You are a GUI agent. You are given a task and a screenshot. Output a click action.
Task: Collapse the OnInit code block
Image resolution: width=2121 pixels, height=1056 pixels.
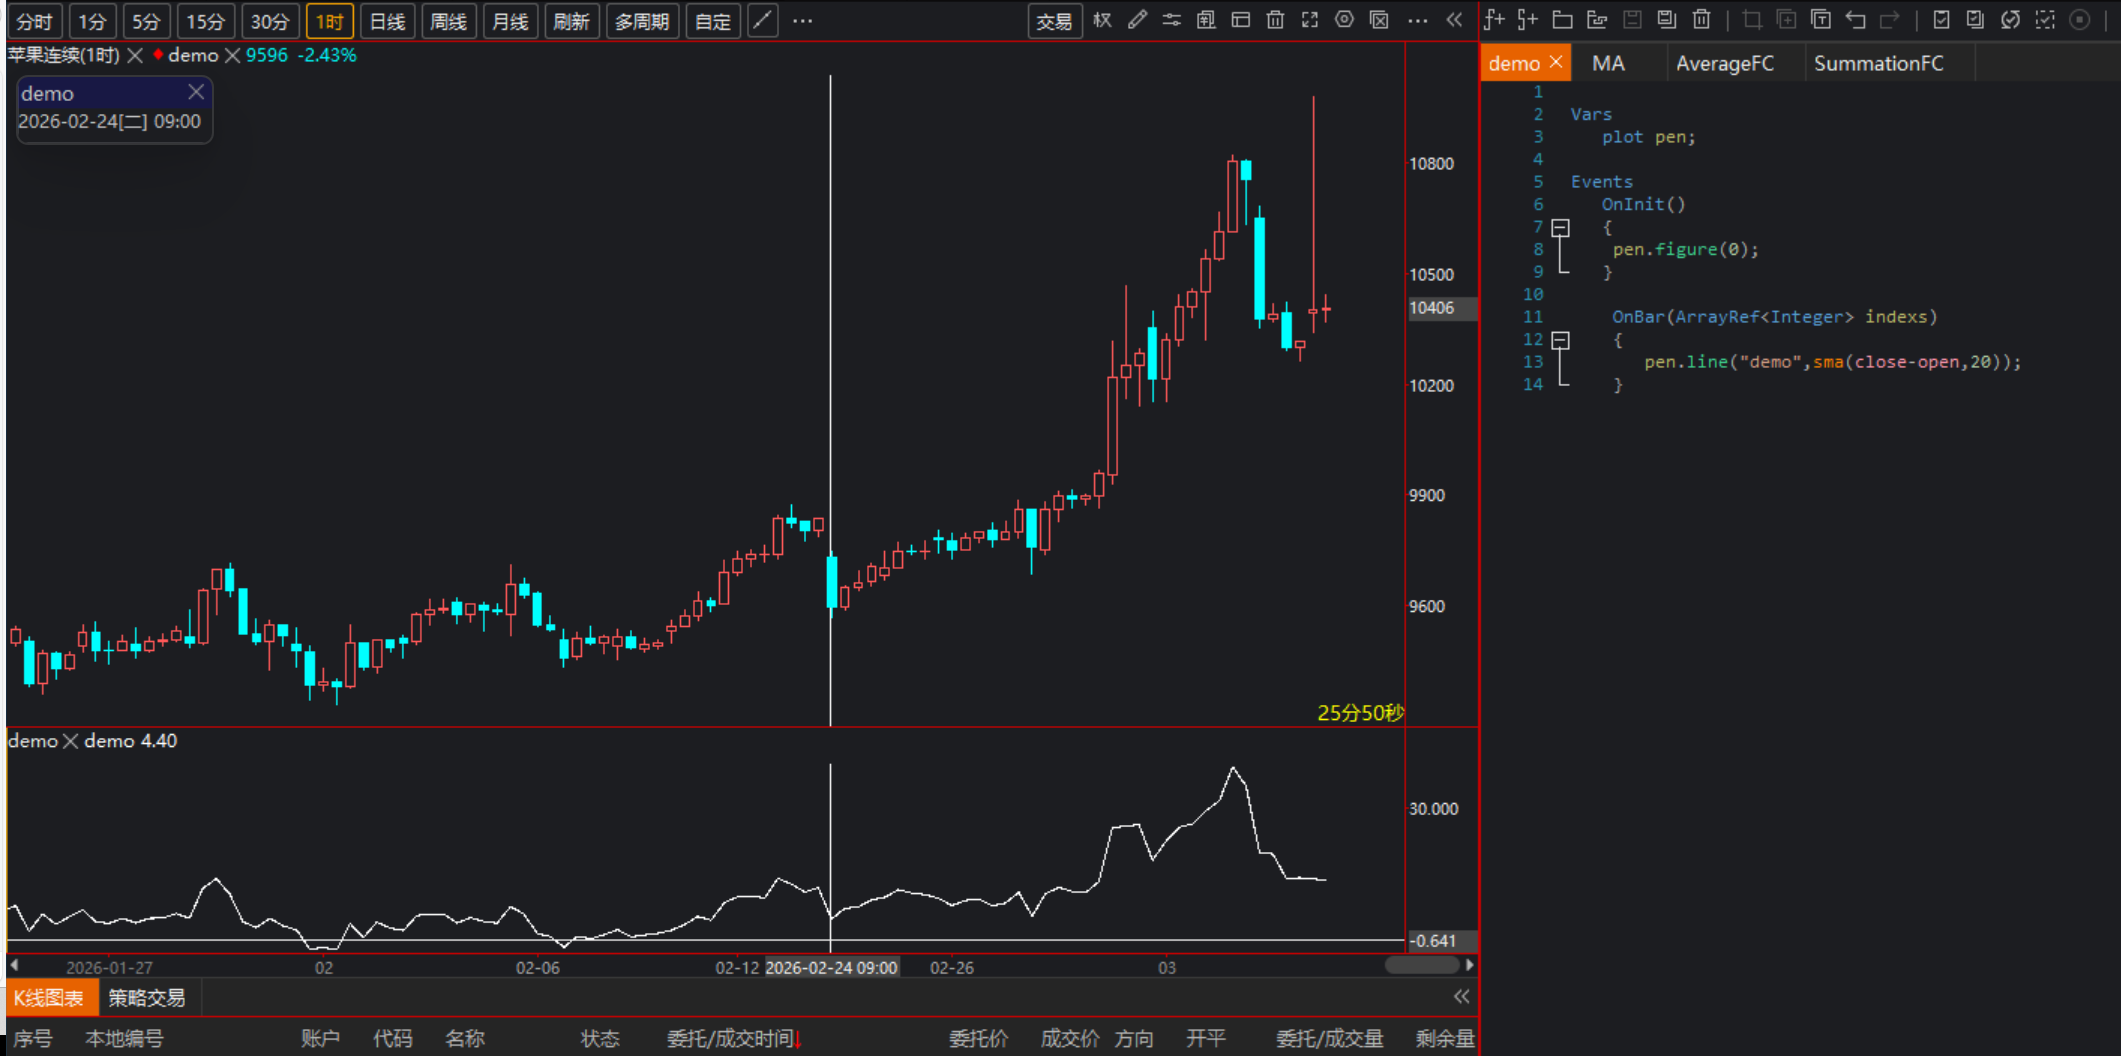[x=1560, y=228]
